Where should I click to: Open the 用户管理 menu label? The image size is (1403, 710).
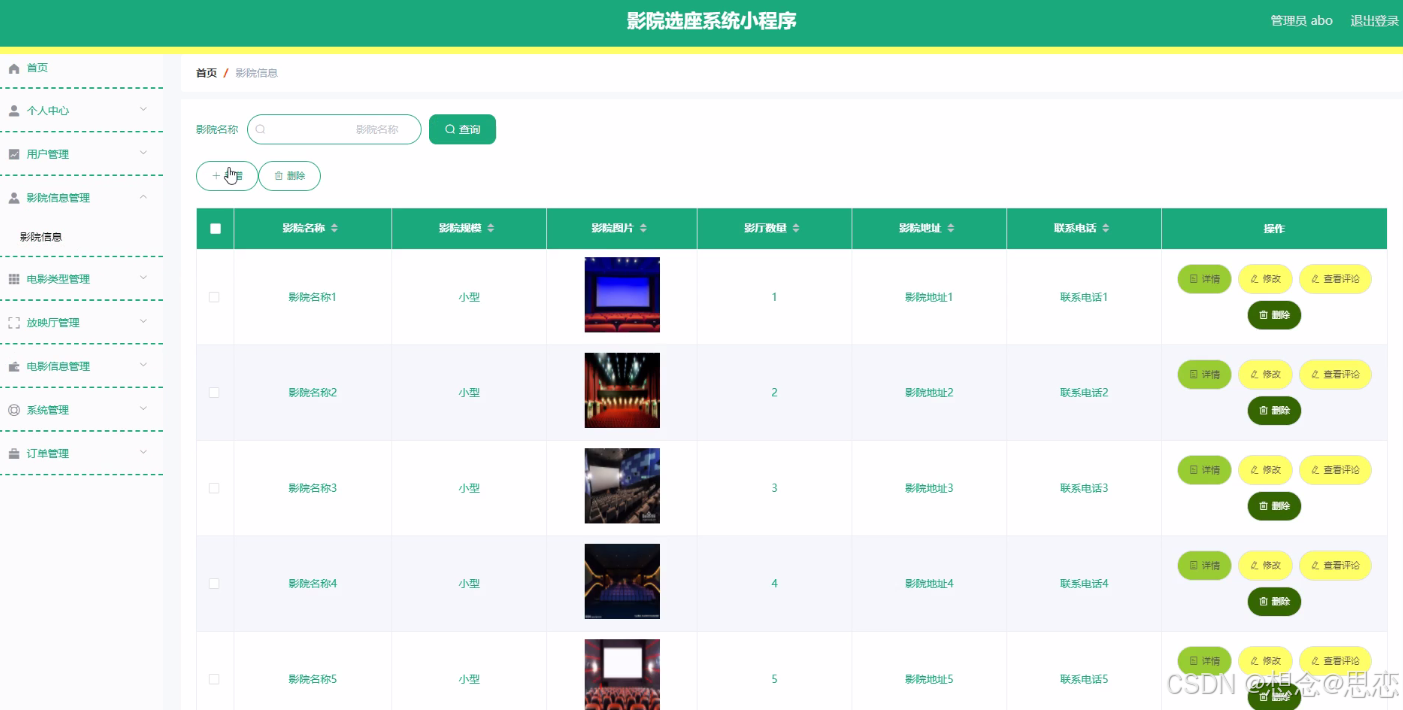point(48,154)
